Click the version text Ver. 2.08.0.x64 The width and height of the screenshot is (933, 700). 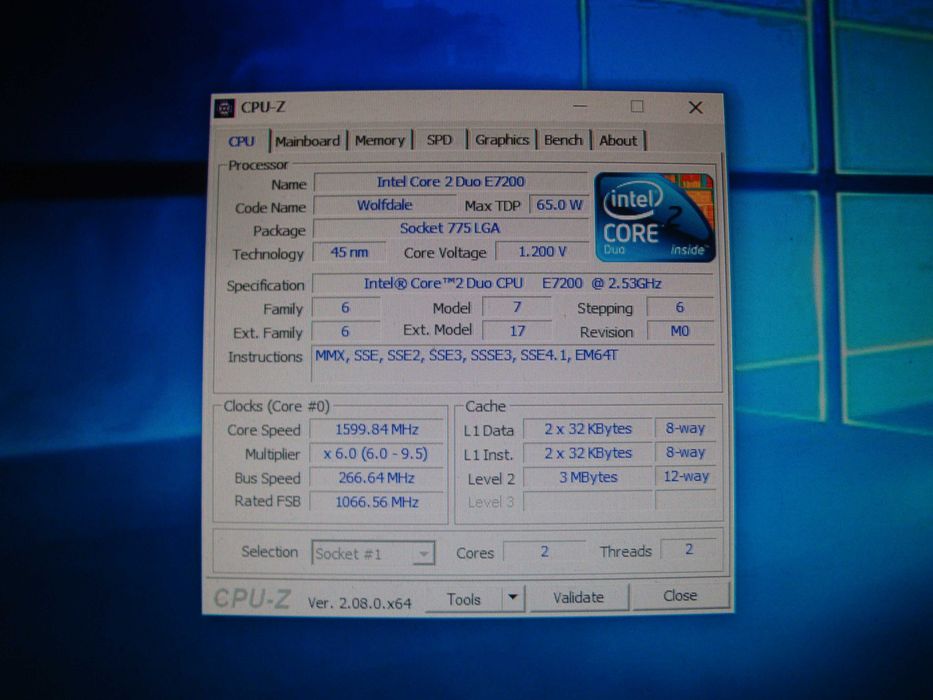pos(359,603)
